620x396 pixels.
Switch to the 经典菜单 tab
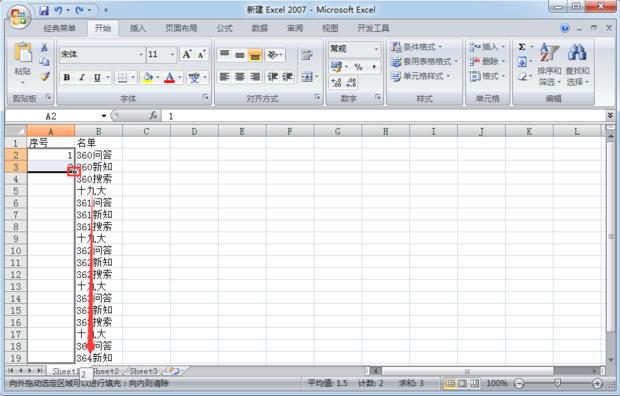[59, 28]
